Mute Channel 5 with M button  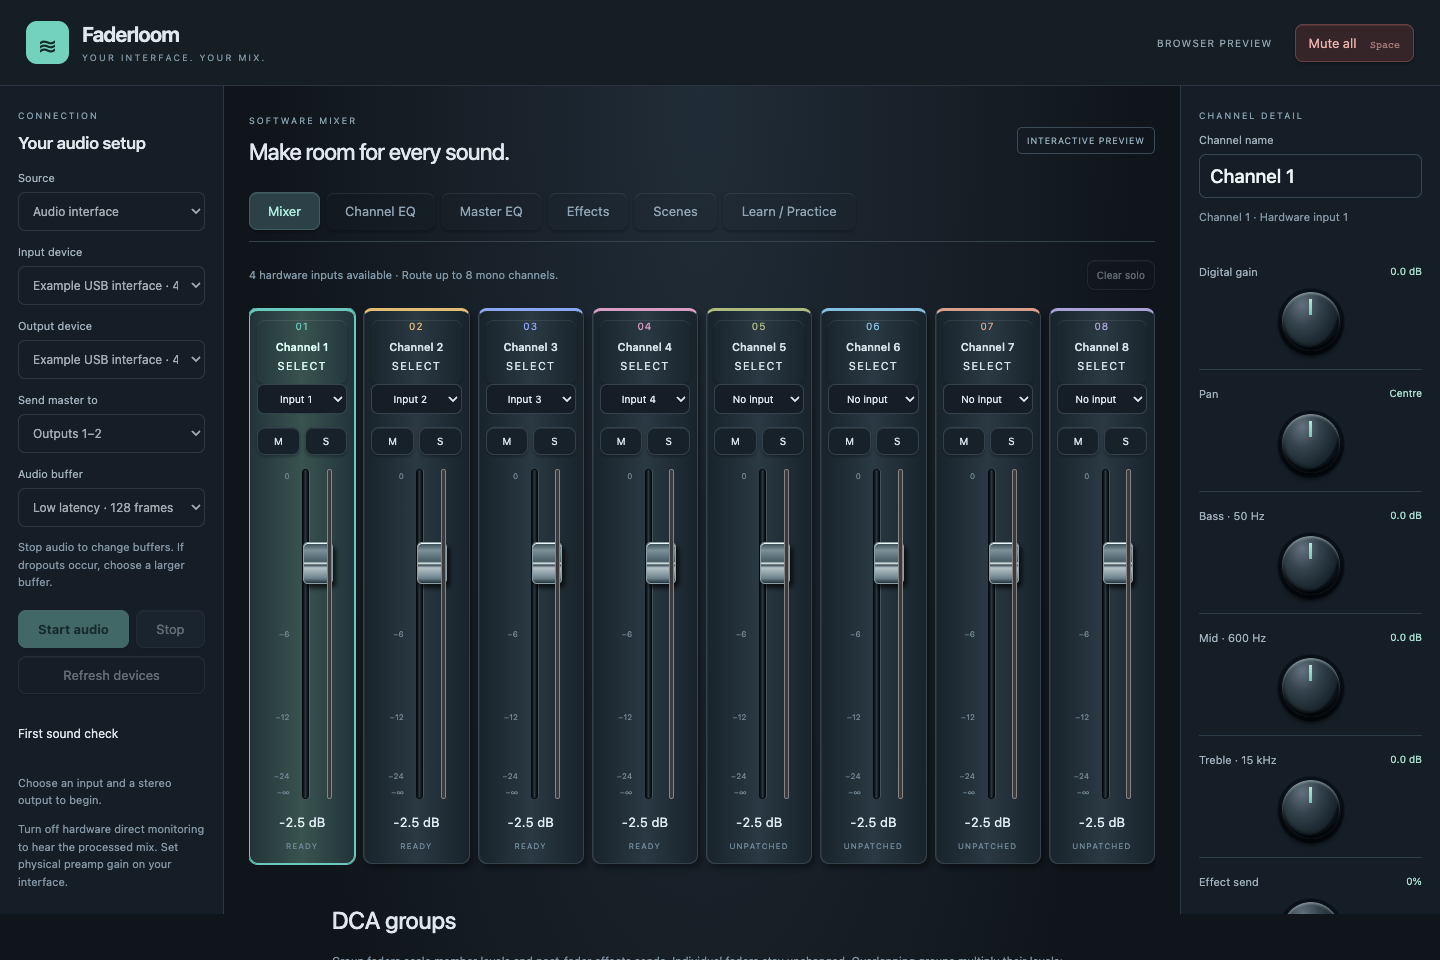735,441
